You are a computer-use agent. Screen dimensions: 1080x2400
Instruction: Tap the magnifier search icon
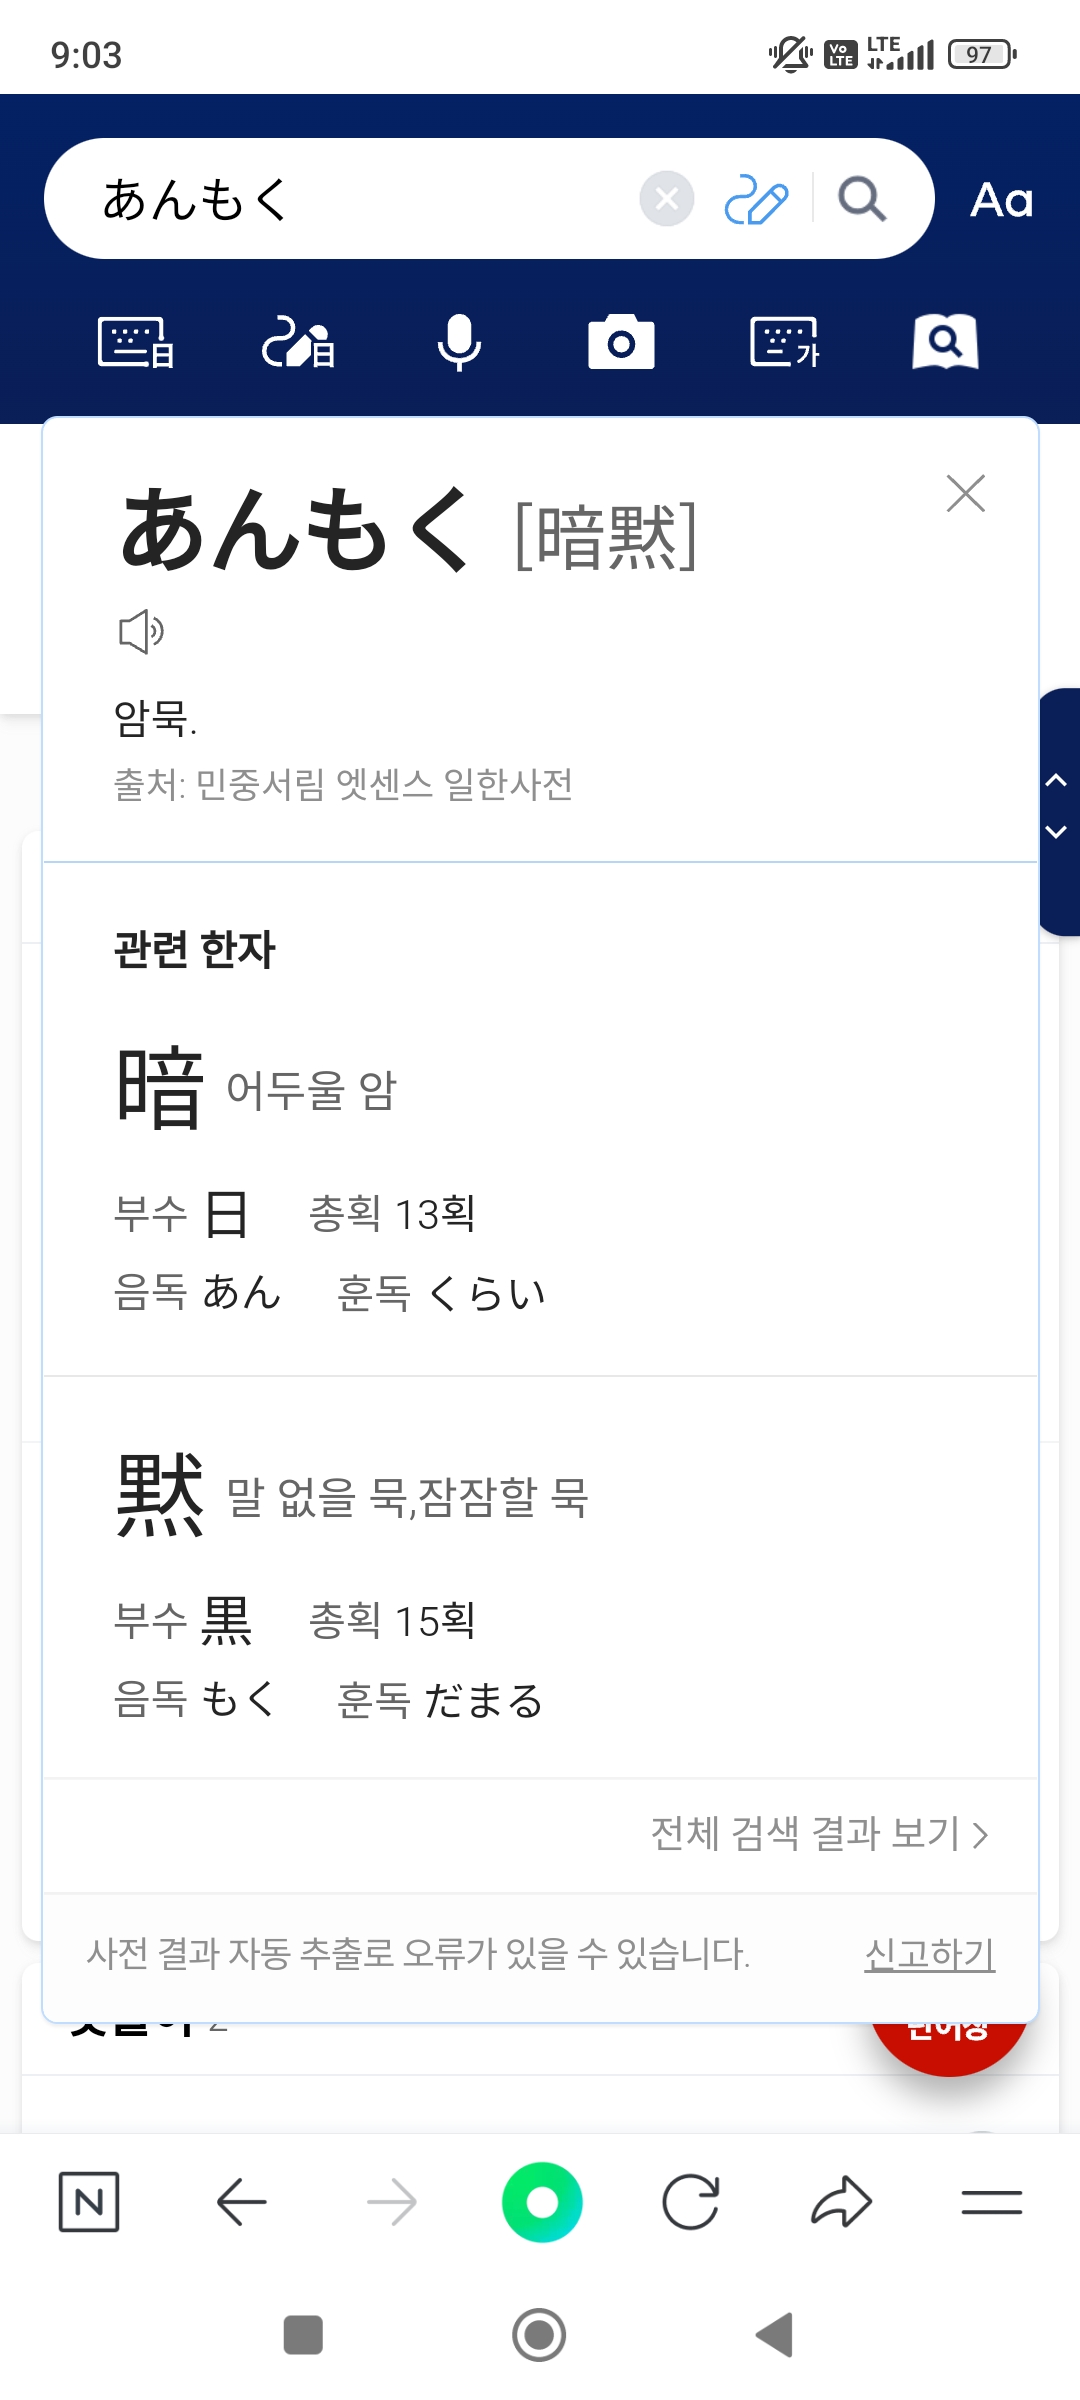[862, 199]
